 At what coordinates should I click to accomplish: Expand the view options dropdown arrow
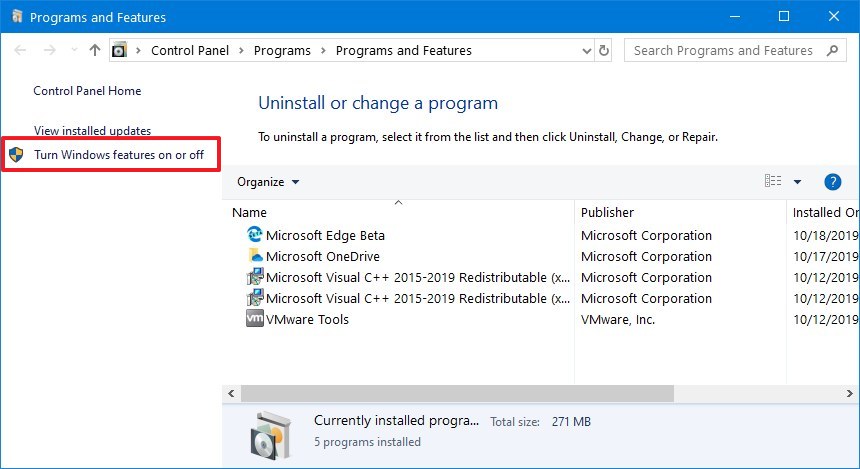pyautogui.click(x=797, y=182)
